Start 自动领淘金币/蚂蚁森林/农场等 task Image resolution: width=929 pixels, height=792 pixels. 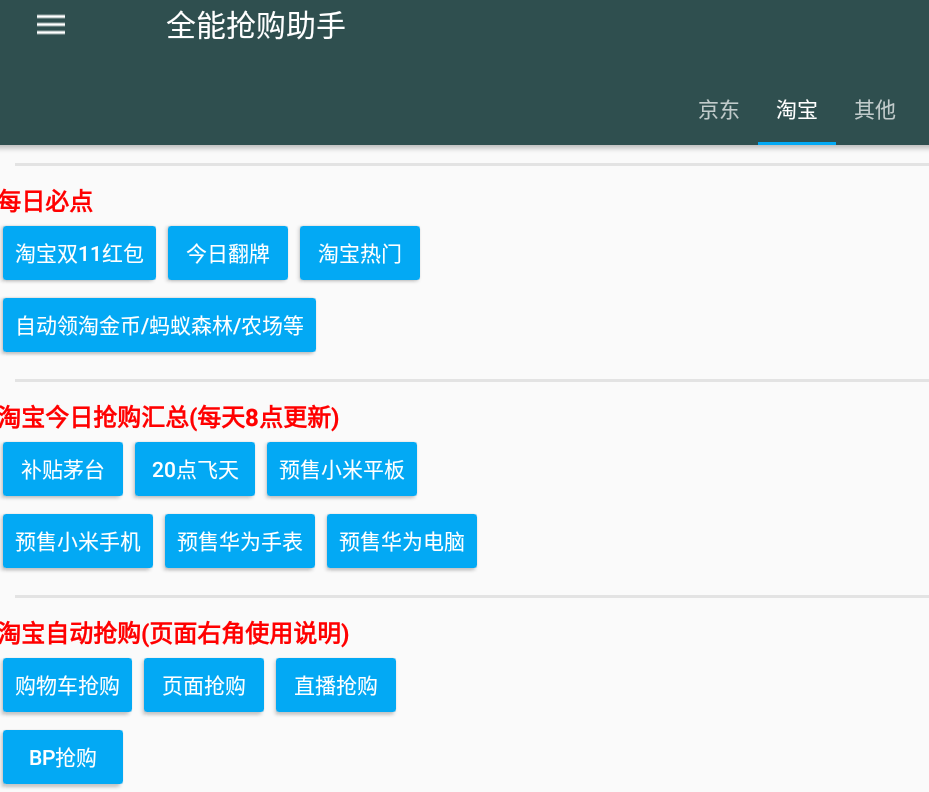point(159,325)
